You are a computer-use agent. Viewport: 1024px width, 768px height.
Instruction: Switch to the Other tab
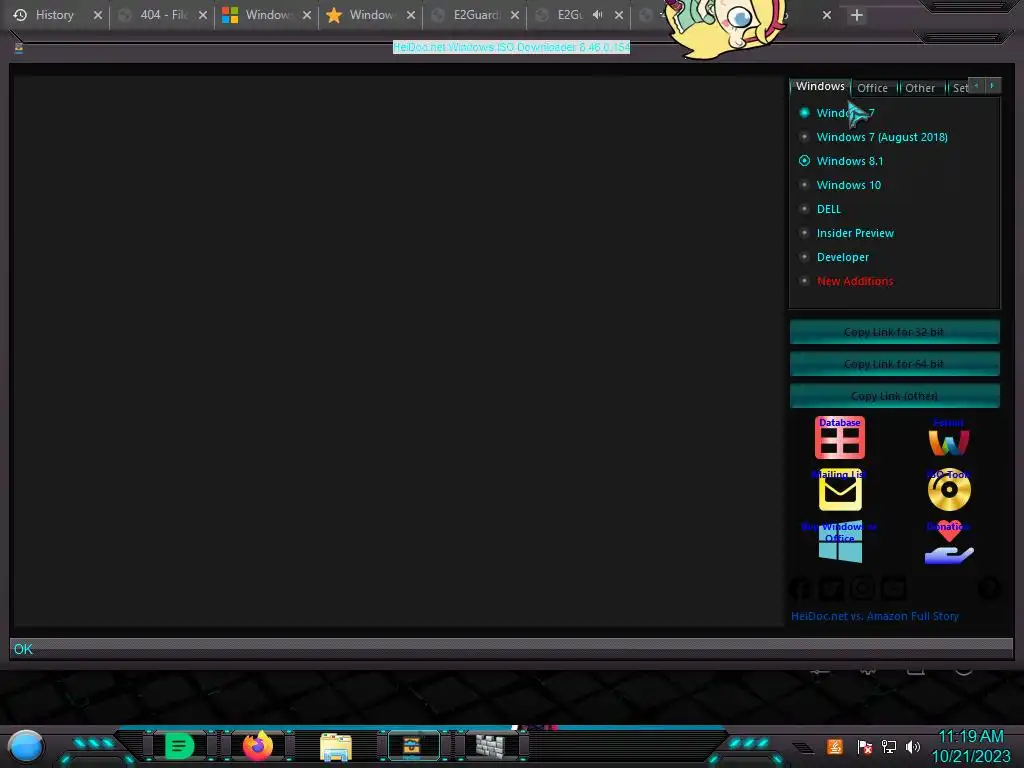point(920,88)
